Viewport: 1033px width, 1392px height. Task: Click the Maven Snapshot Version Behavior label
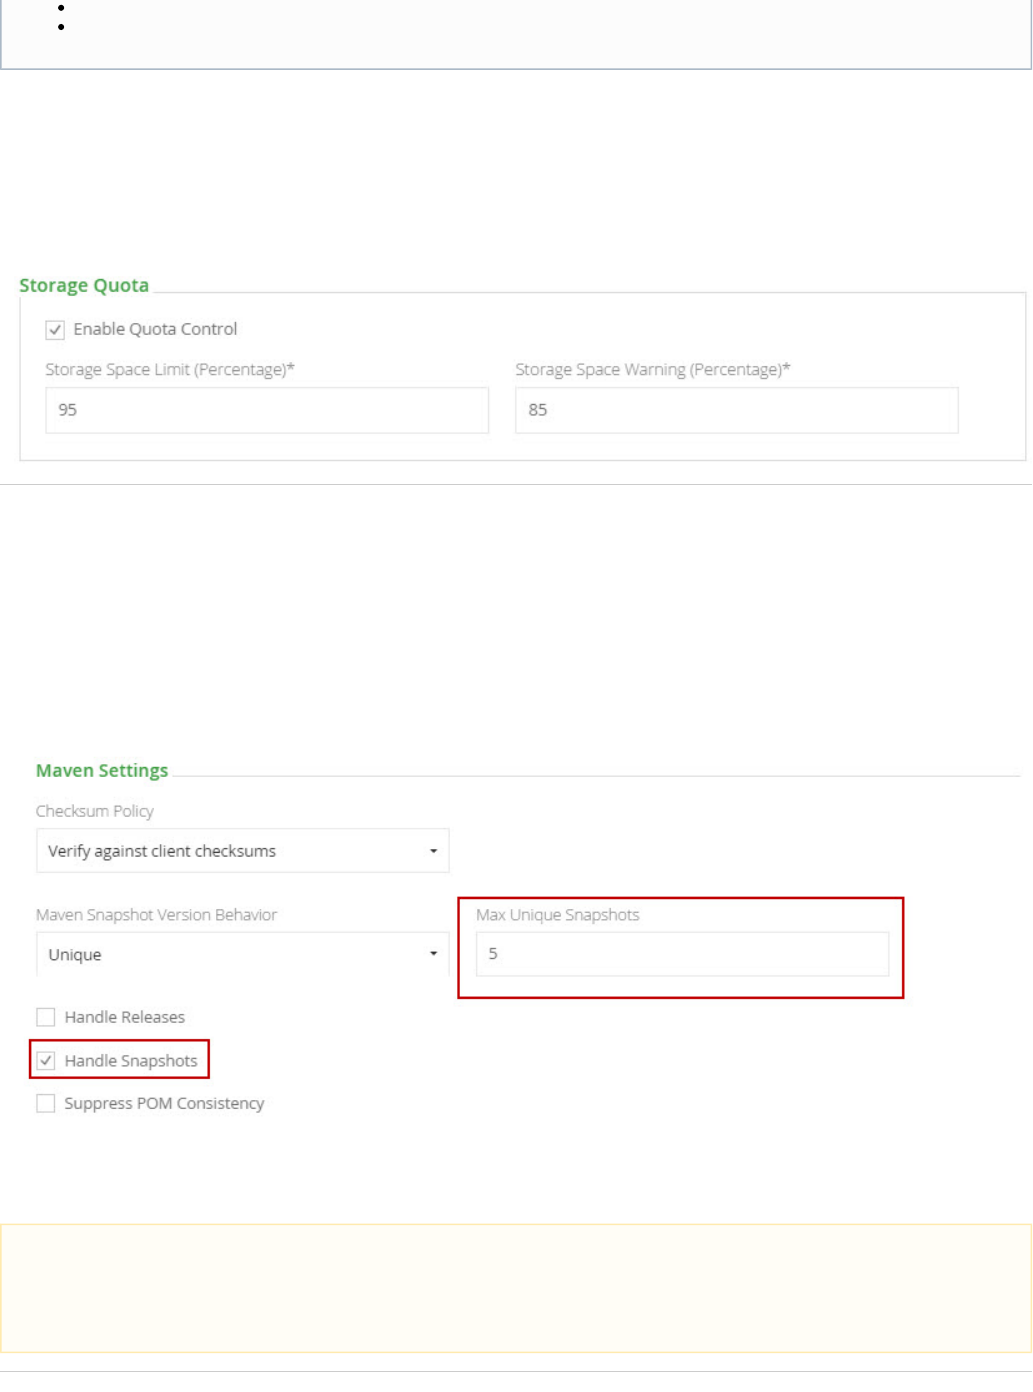click(x=156, y=915)
